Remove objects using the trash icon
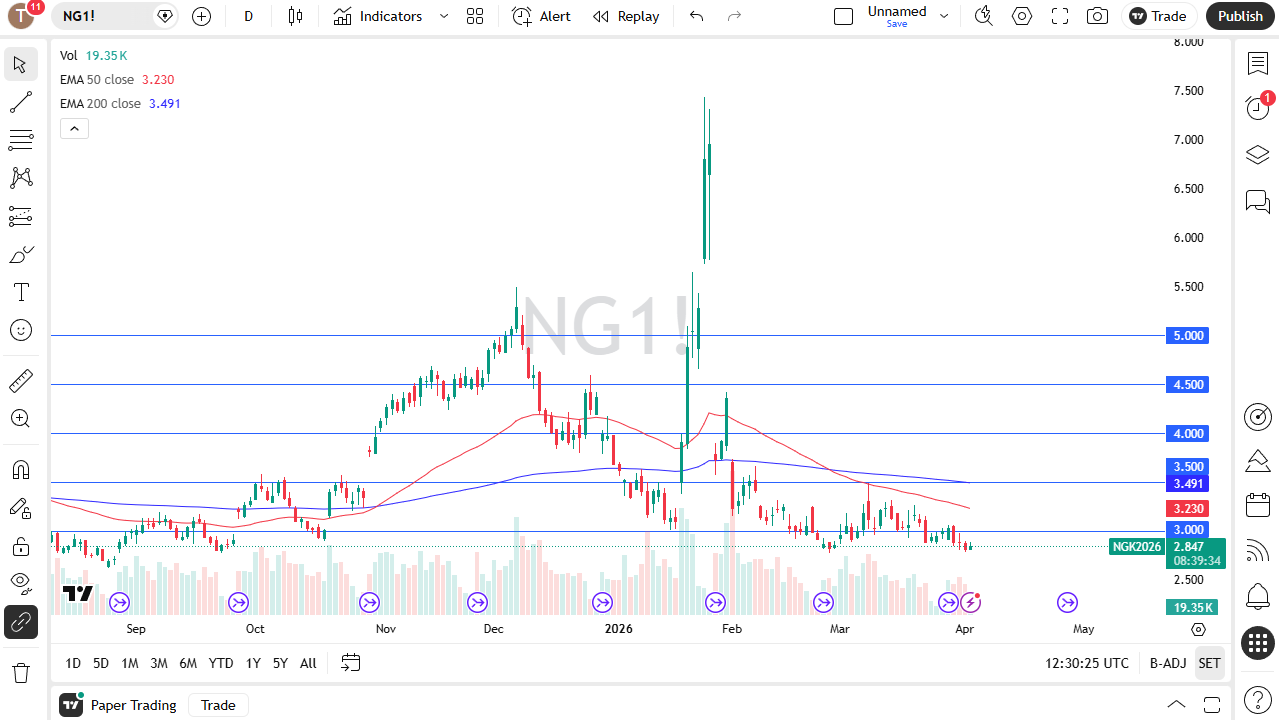Viewport: 1279px width, 720px height. [x=20, y=672]
